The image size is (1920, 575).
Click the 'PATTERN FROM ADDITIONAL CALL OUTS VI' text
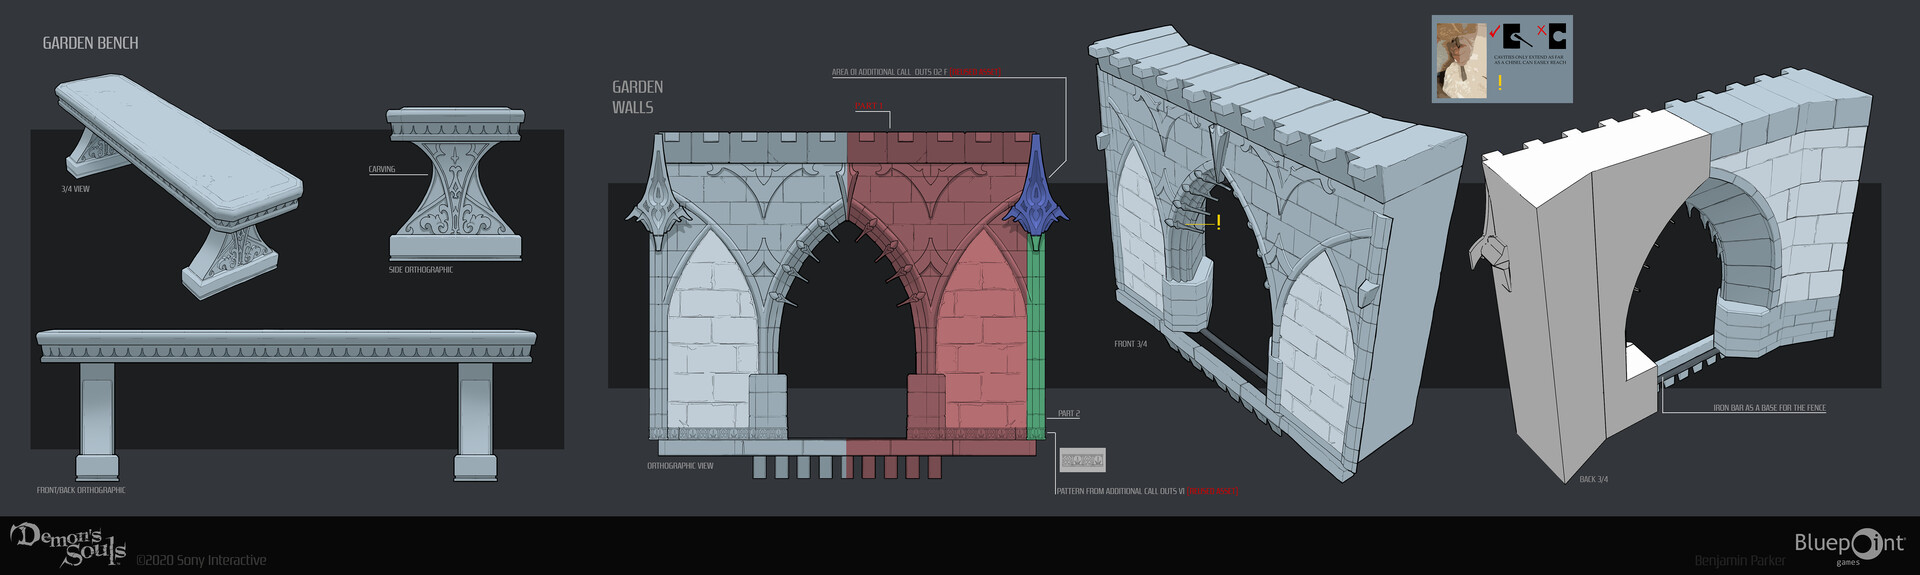tap(1120, 491)
